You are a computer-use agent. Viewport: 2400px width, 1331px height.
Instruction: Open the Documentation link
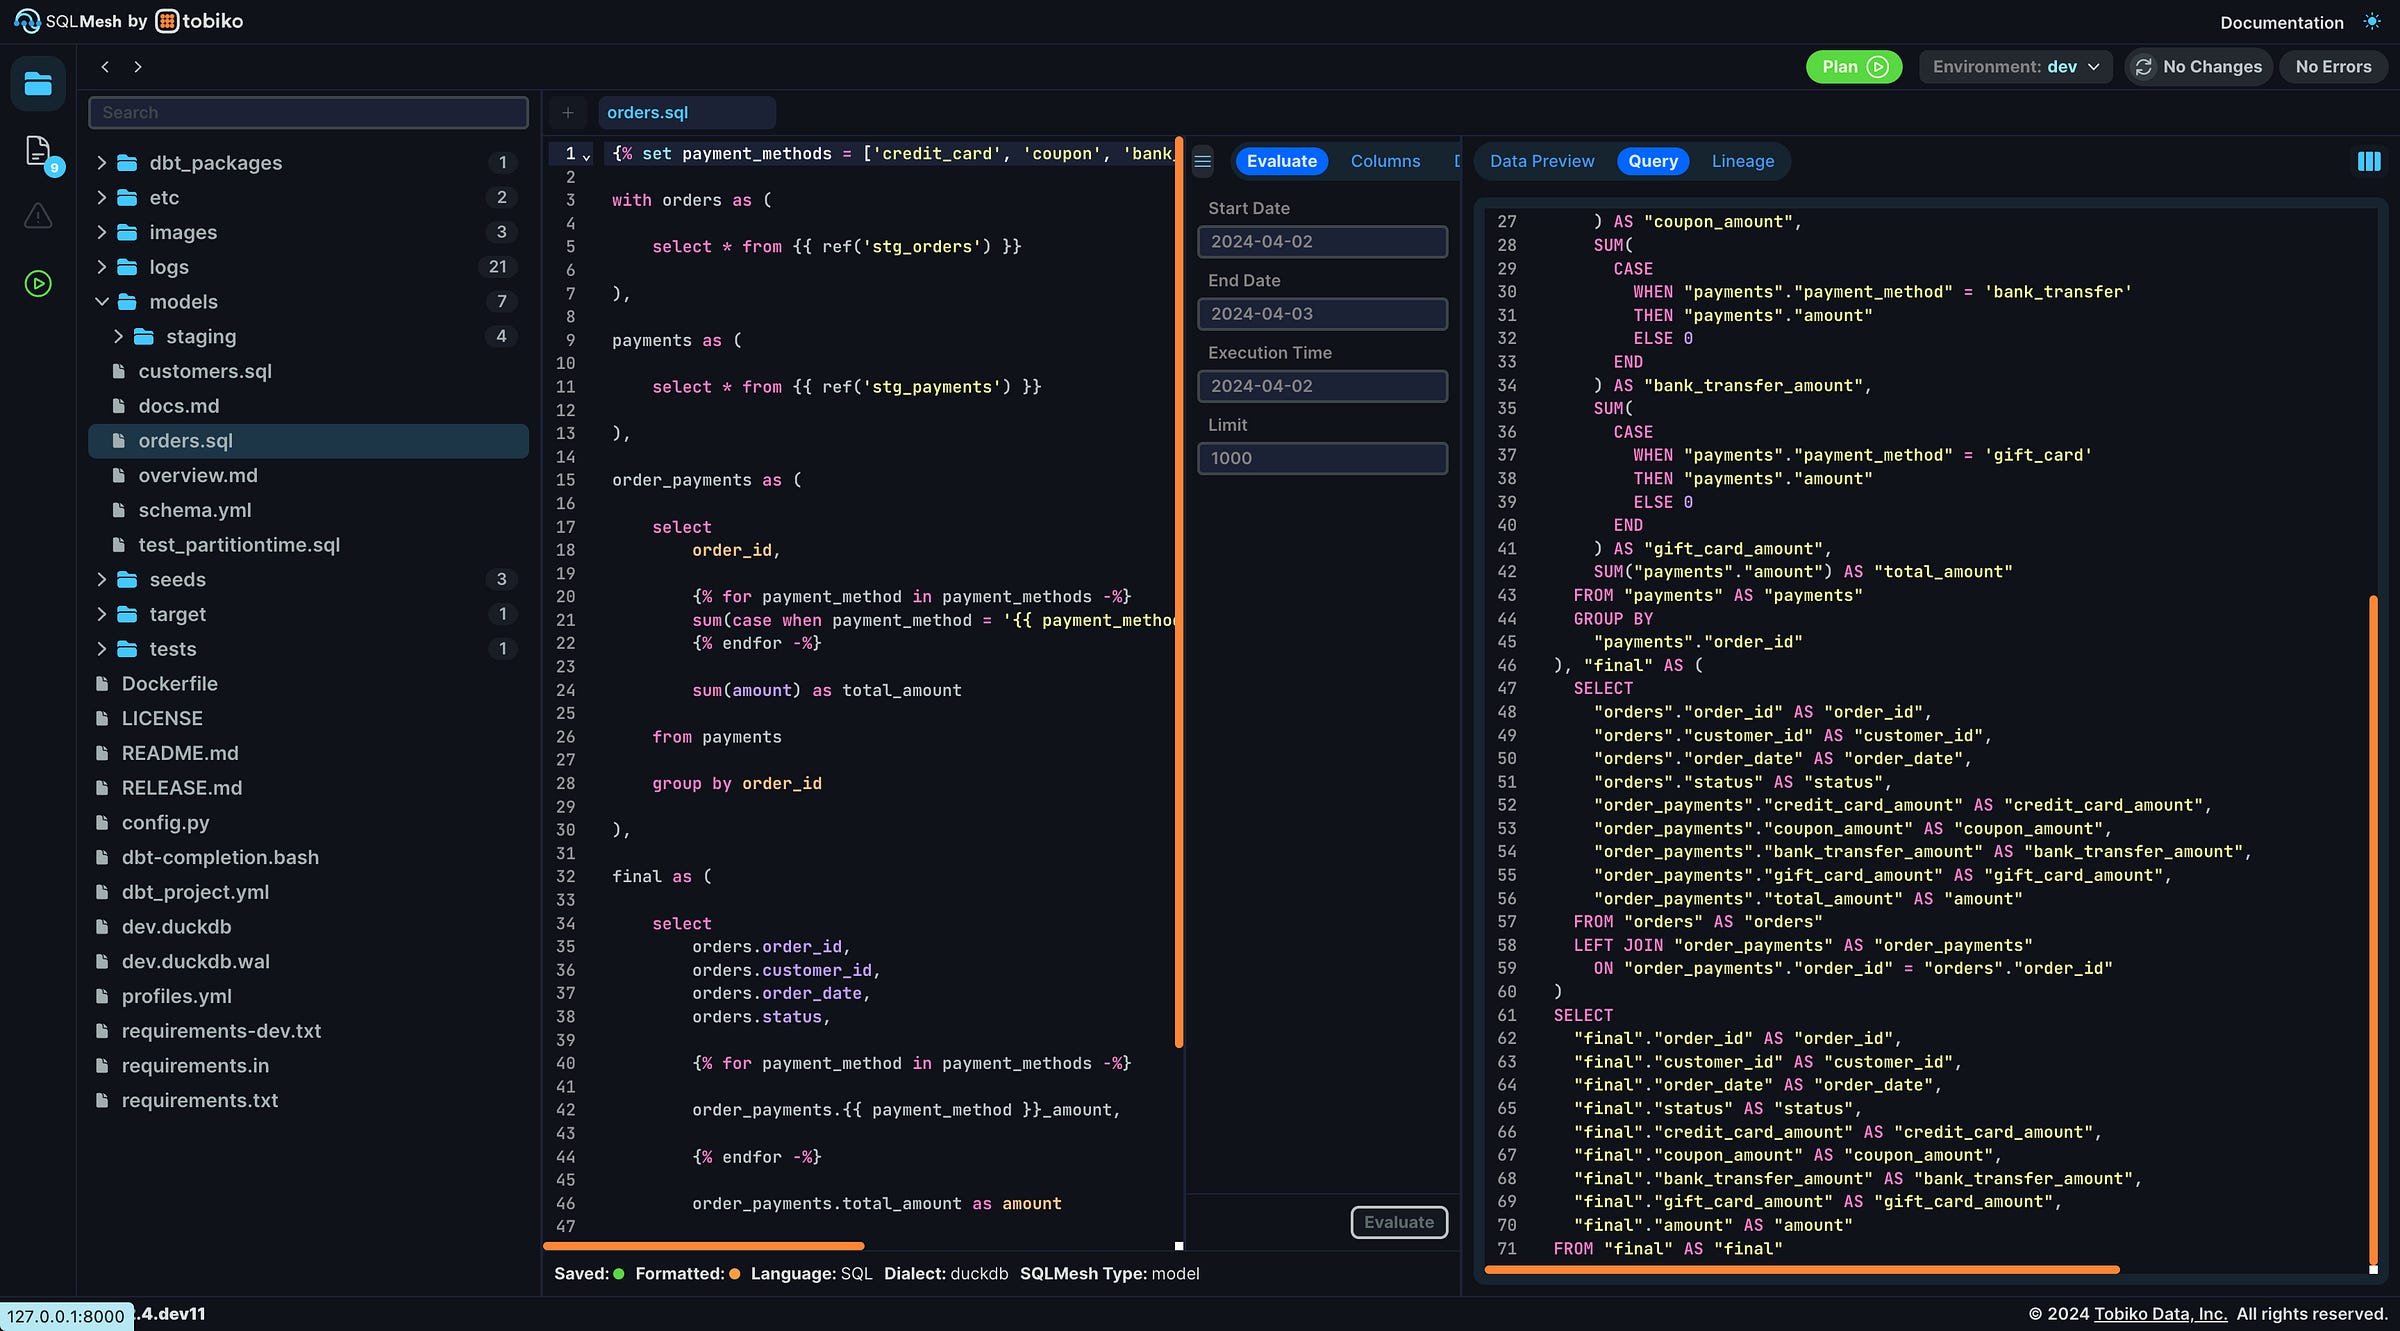click(x=2282, y=22)
